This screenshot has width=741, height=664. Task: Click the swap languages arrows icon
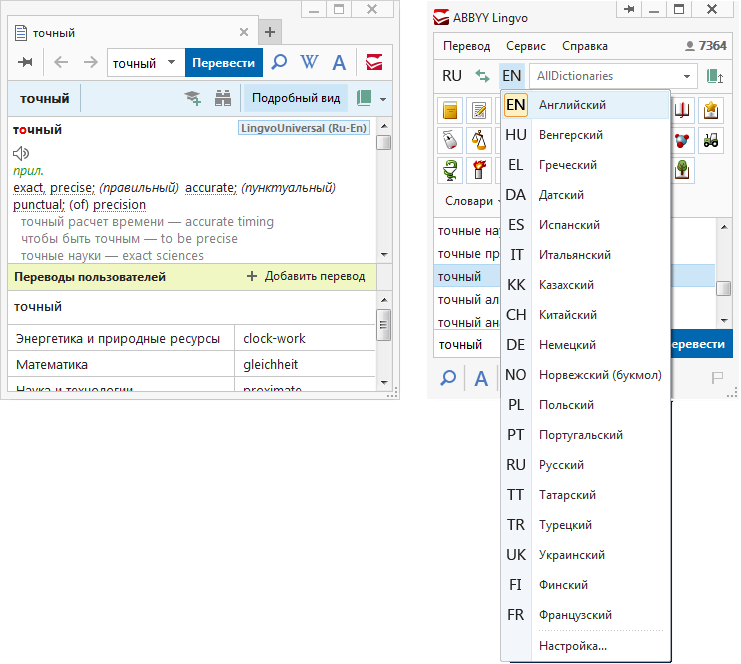(483, 76)
